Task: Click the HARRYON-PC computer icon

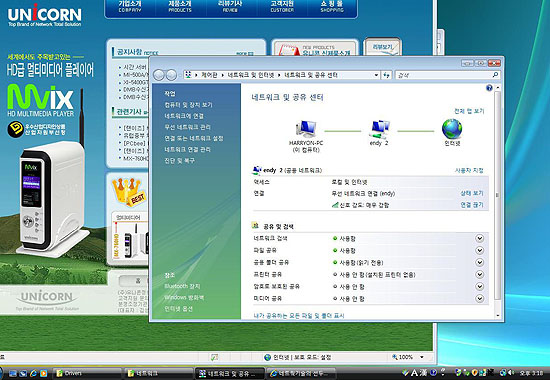Action: (x=306, y=129)
